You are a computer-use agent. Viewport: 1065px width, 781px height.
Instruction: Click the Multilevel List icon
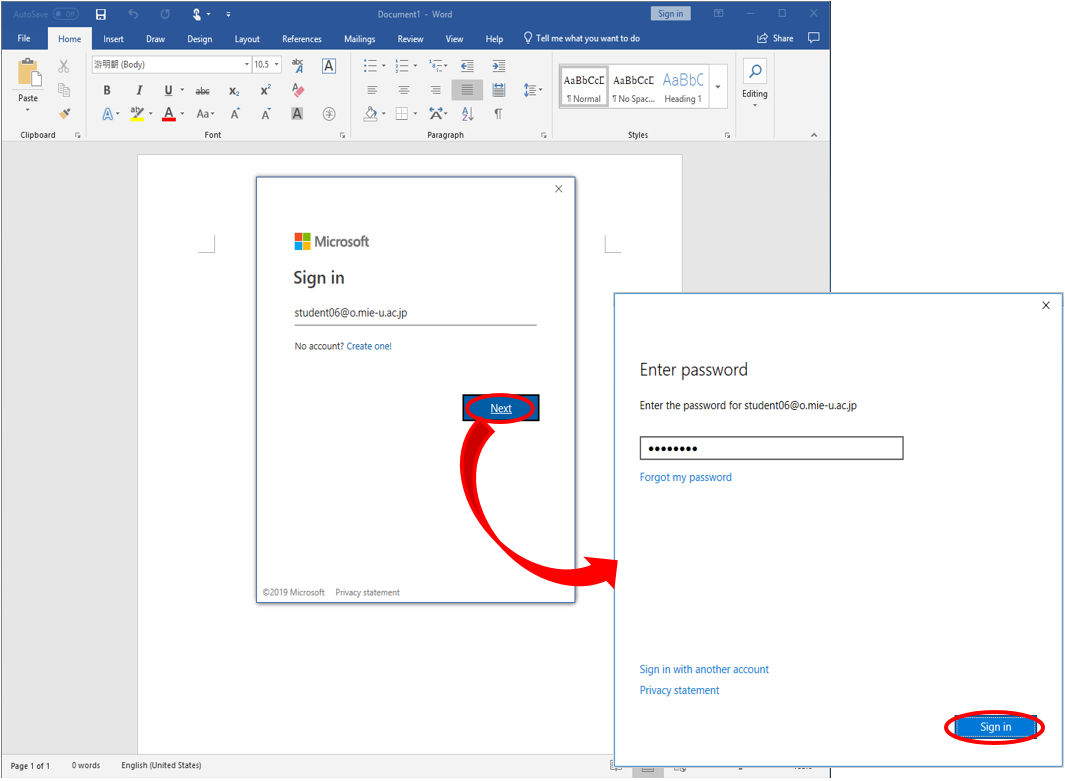coord(436,66)
